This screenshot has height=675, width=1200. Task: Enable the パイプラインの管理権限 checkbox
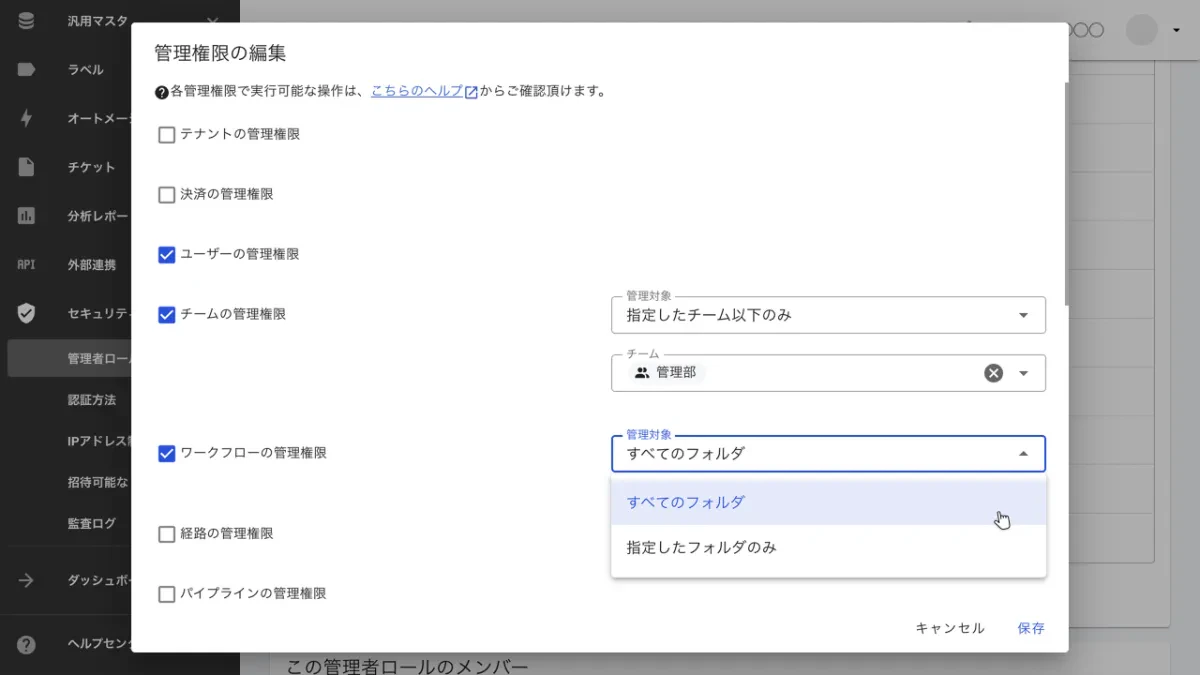tap(167, 595)
